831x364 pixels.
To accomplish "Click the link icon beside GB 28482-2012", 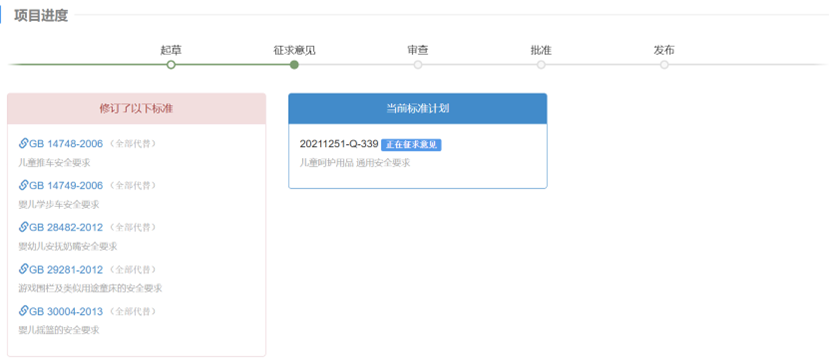I will pyautogui.click(x=23, y=227).
